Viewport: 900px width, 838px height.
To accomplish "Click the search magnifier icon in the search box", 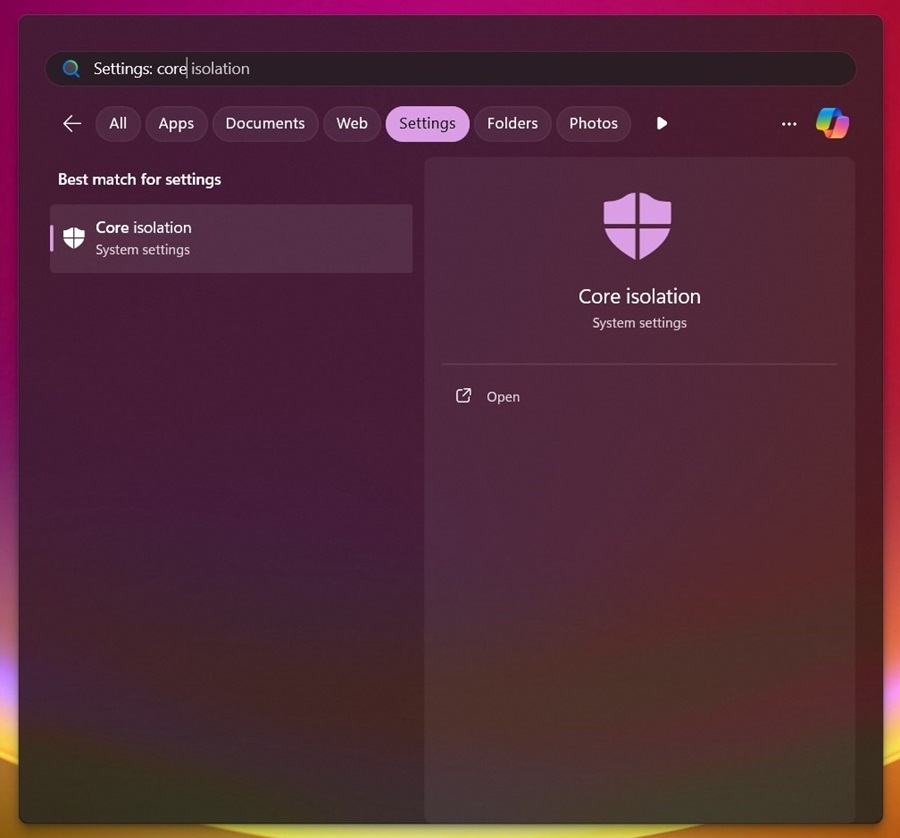I will pyautogui.click(x=71, y=68).
